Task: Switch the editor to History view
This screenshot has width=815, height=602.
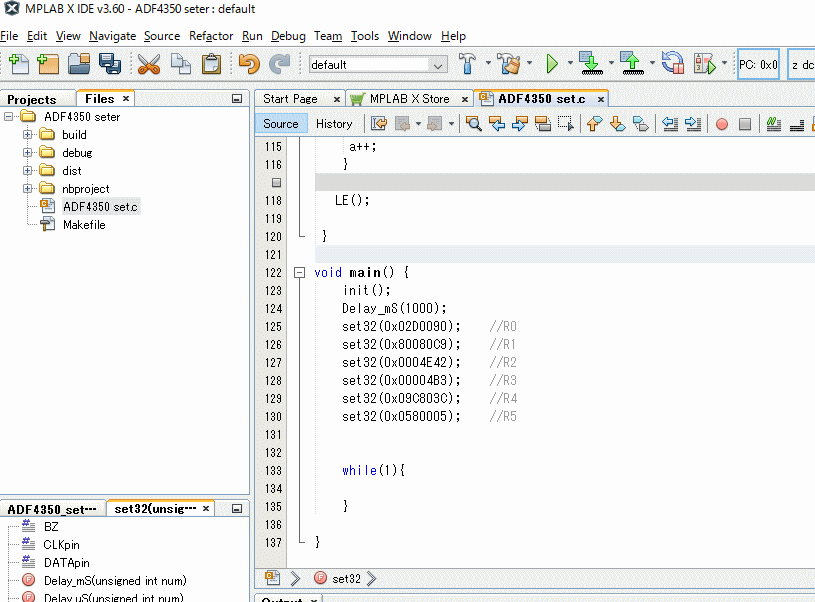Action: tap(334, 124)
